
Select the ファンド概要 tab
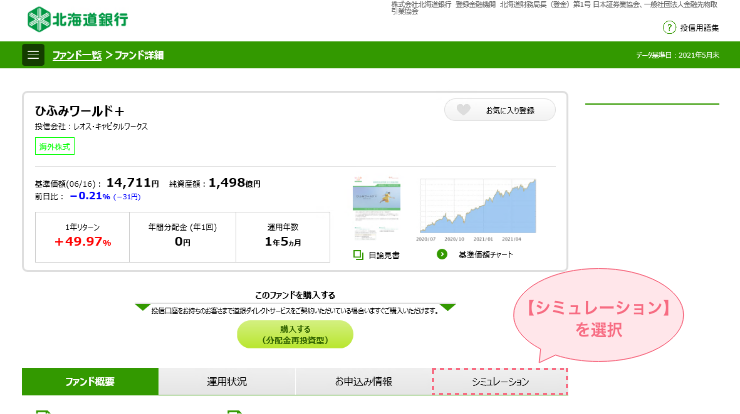pyautogui.click(x=90, y=381)
